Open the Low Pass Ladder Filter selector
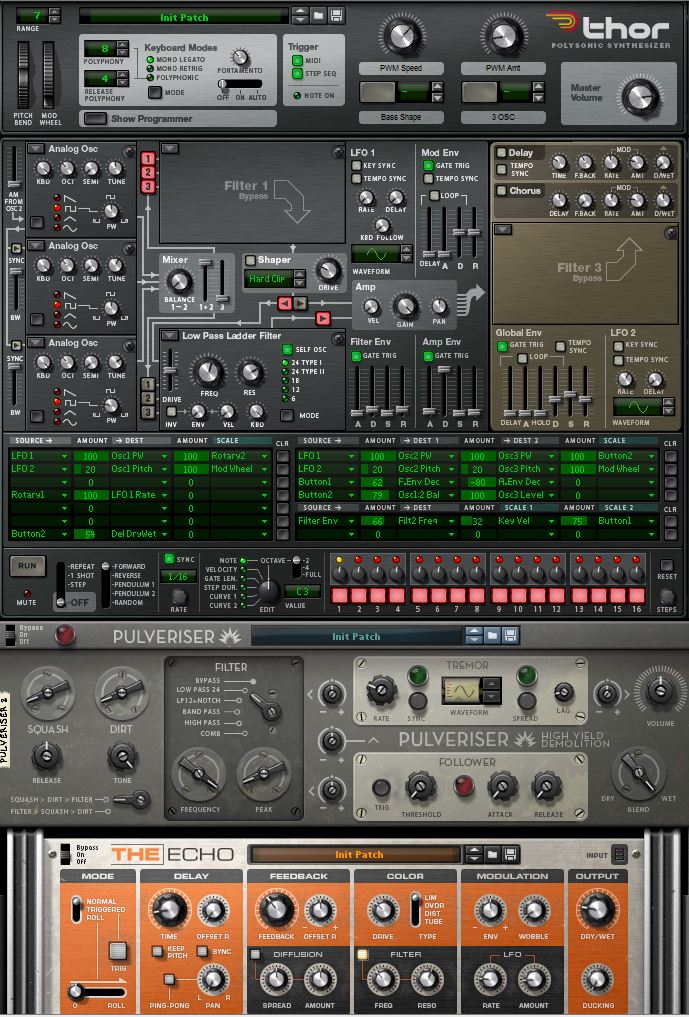The image size is (689, 1017). click(171, 336)
